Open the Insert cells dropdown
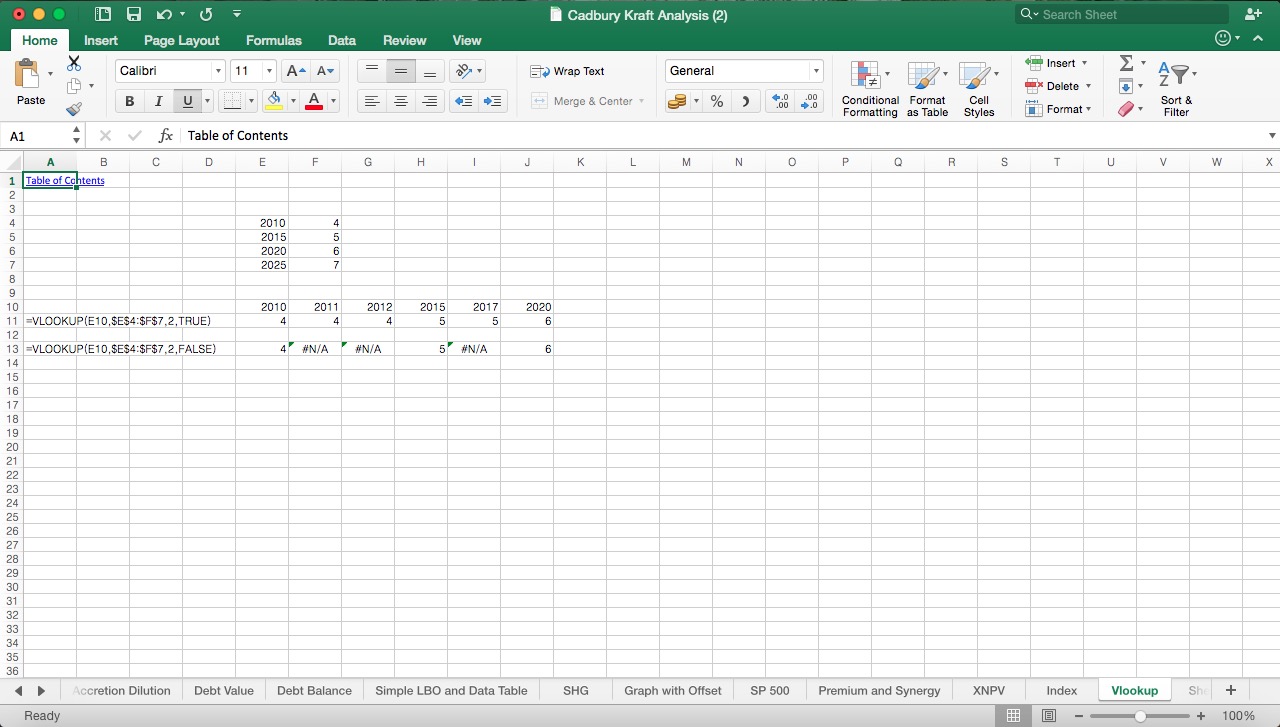1280x727 pixels. point(1084,63)
